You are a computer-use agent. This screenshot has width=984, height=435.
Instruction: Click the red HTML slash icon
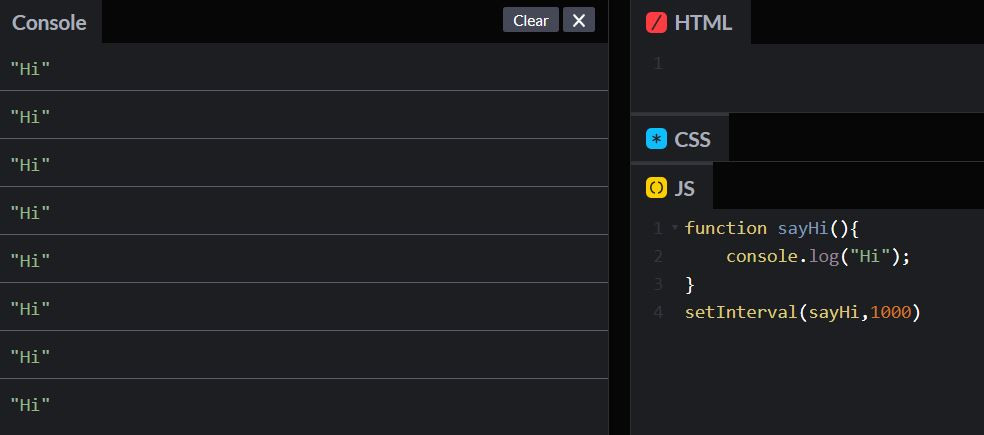click(x=656, y=22)
